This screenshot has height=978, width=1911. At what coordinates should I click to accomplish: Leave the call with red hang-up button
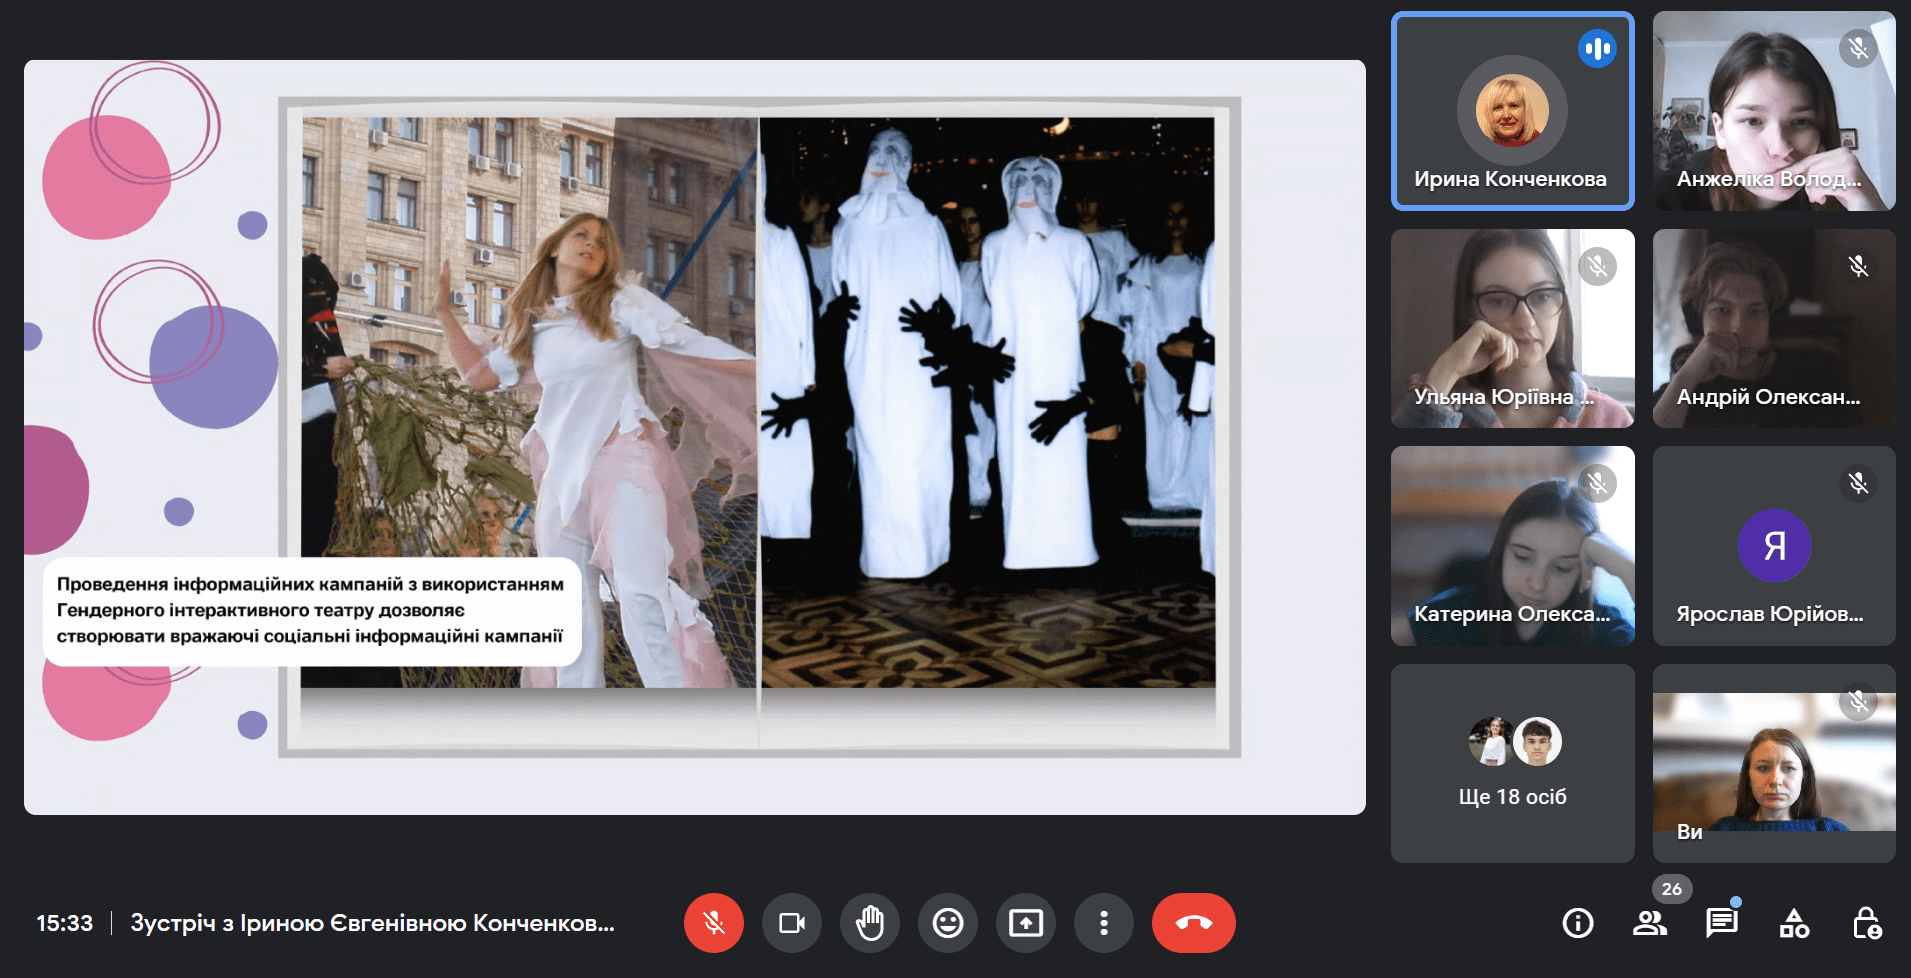click(1193, 923)
